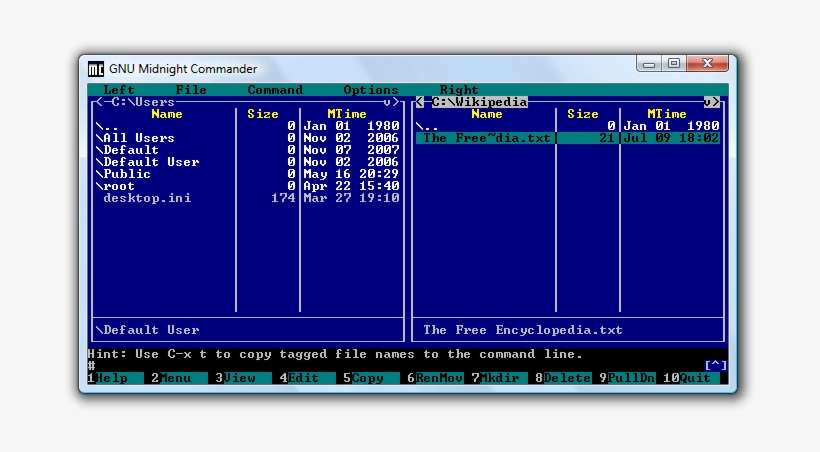Select the Default User folder
820x452 pixels.
coord(151,162)
